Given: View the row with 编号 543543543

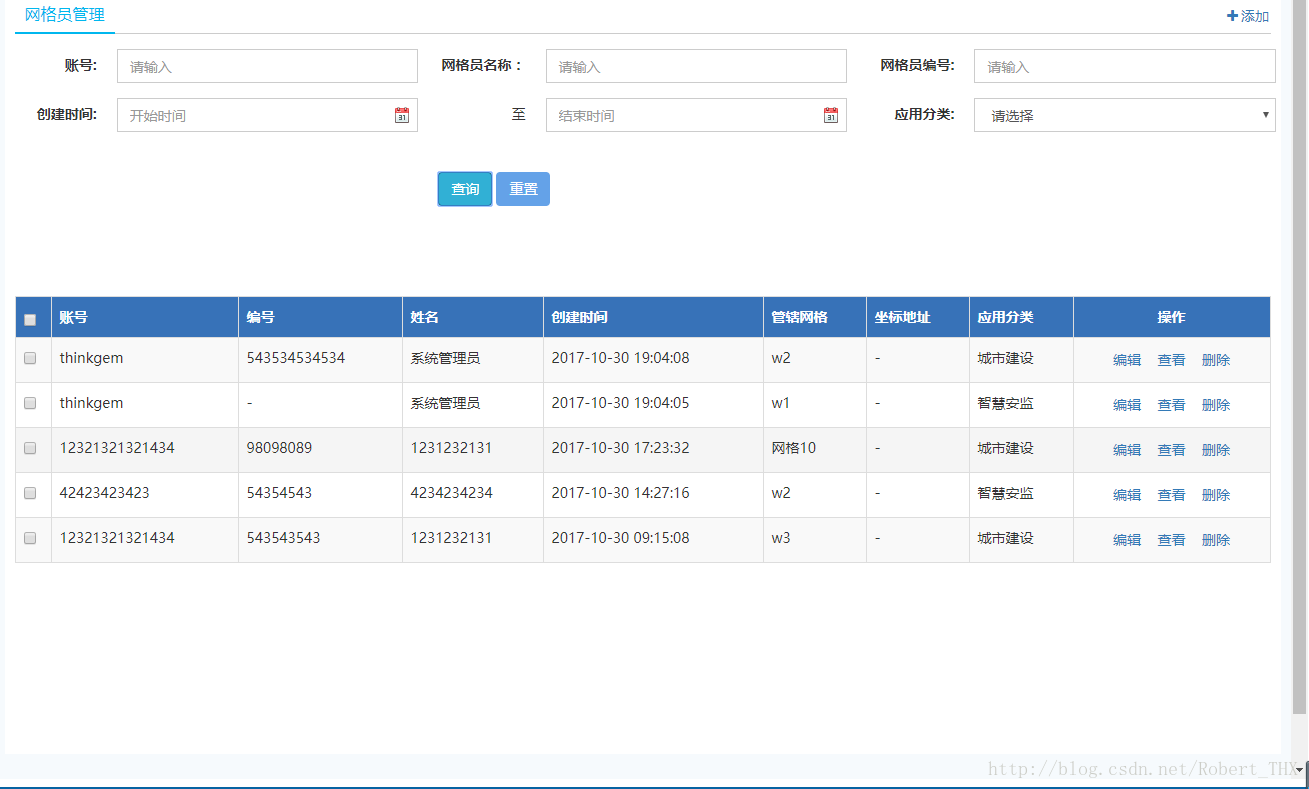Looking at the screenshot, I should point(1171,540).
